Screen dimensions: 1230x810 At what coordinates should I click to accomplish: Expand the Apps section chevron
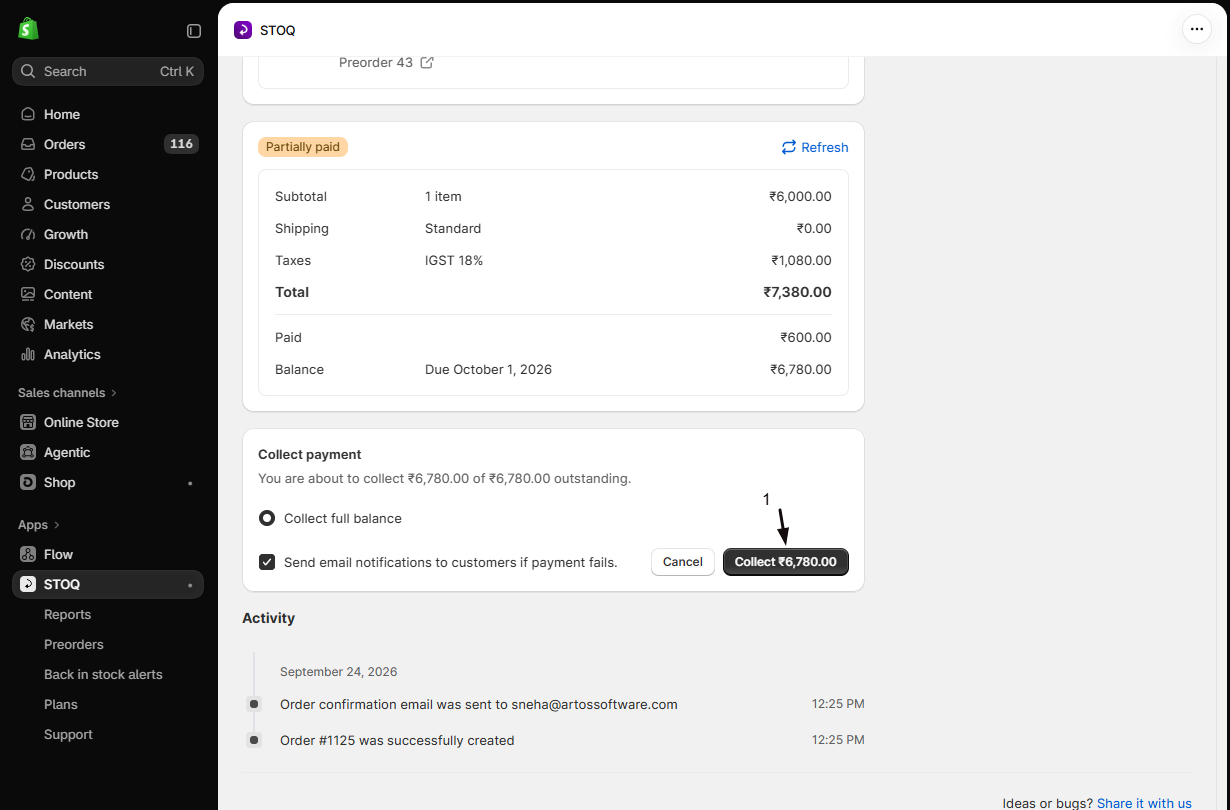point(57,525)
